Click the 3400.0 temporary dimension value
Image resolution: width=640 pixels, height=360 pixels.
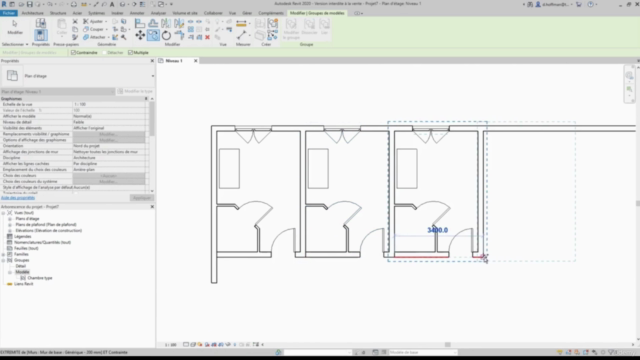438,230
